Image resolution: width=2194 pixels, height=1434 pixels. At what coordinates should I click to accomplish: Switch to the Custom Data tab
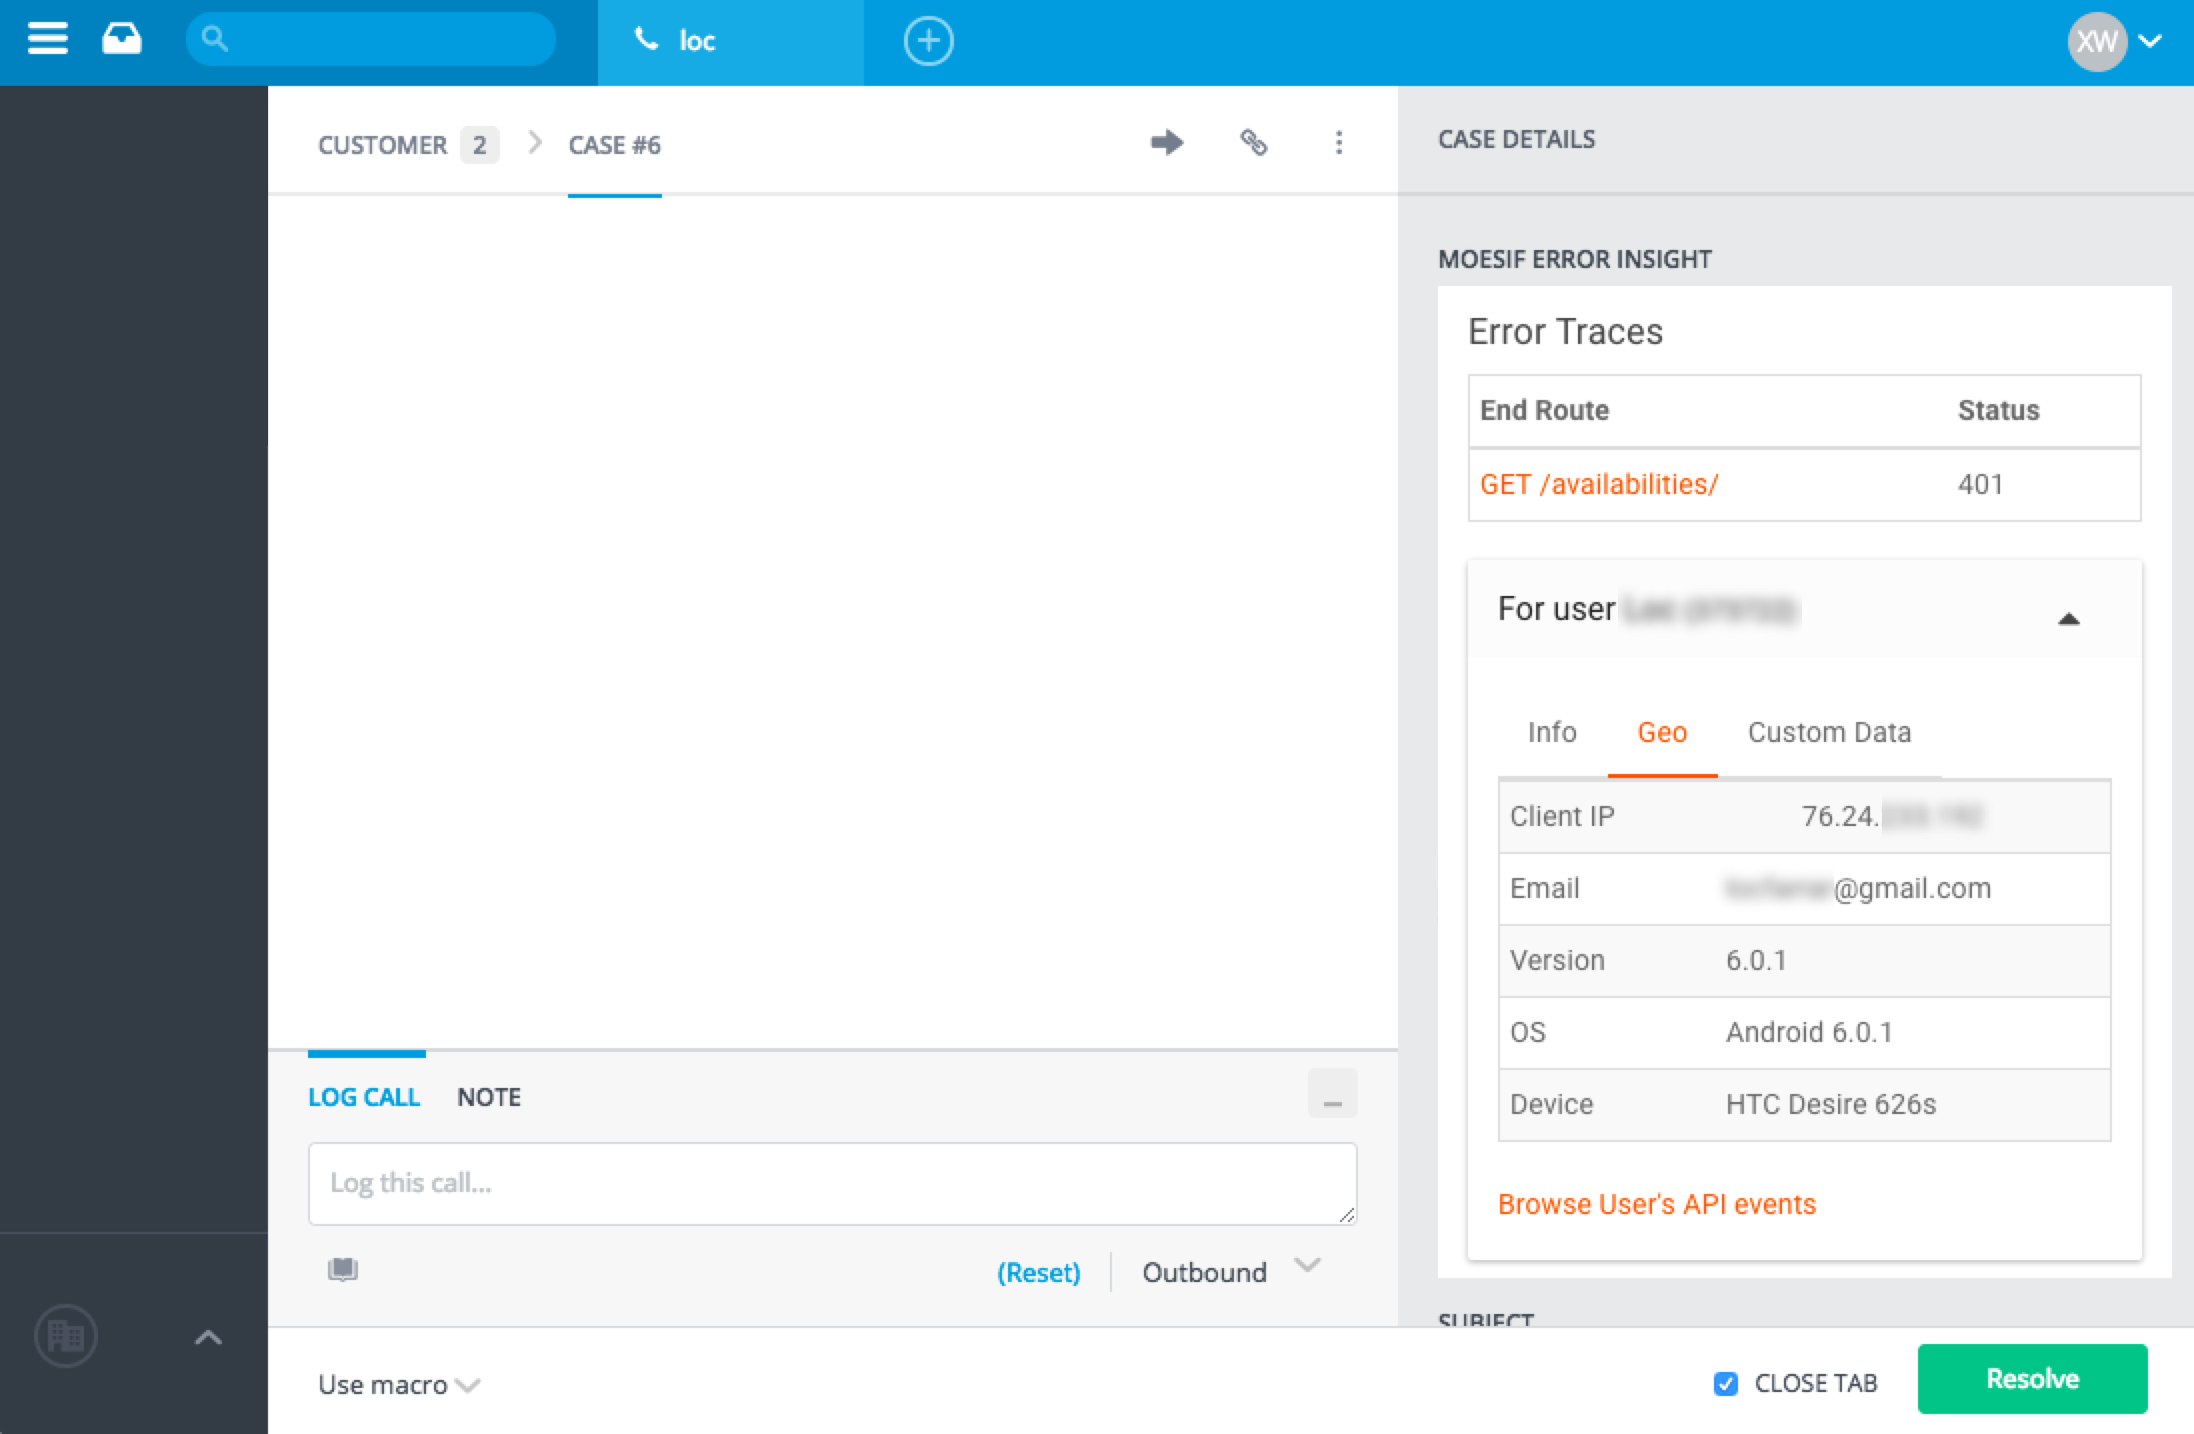tap(1829, 732)
